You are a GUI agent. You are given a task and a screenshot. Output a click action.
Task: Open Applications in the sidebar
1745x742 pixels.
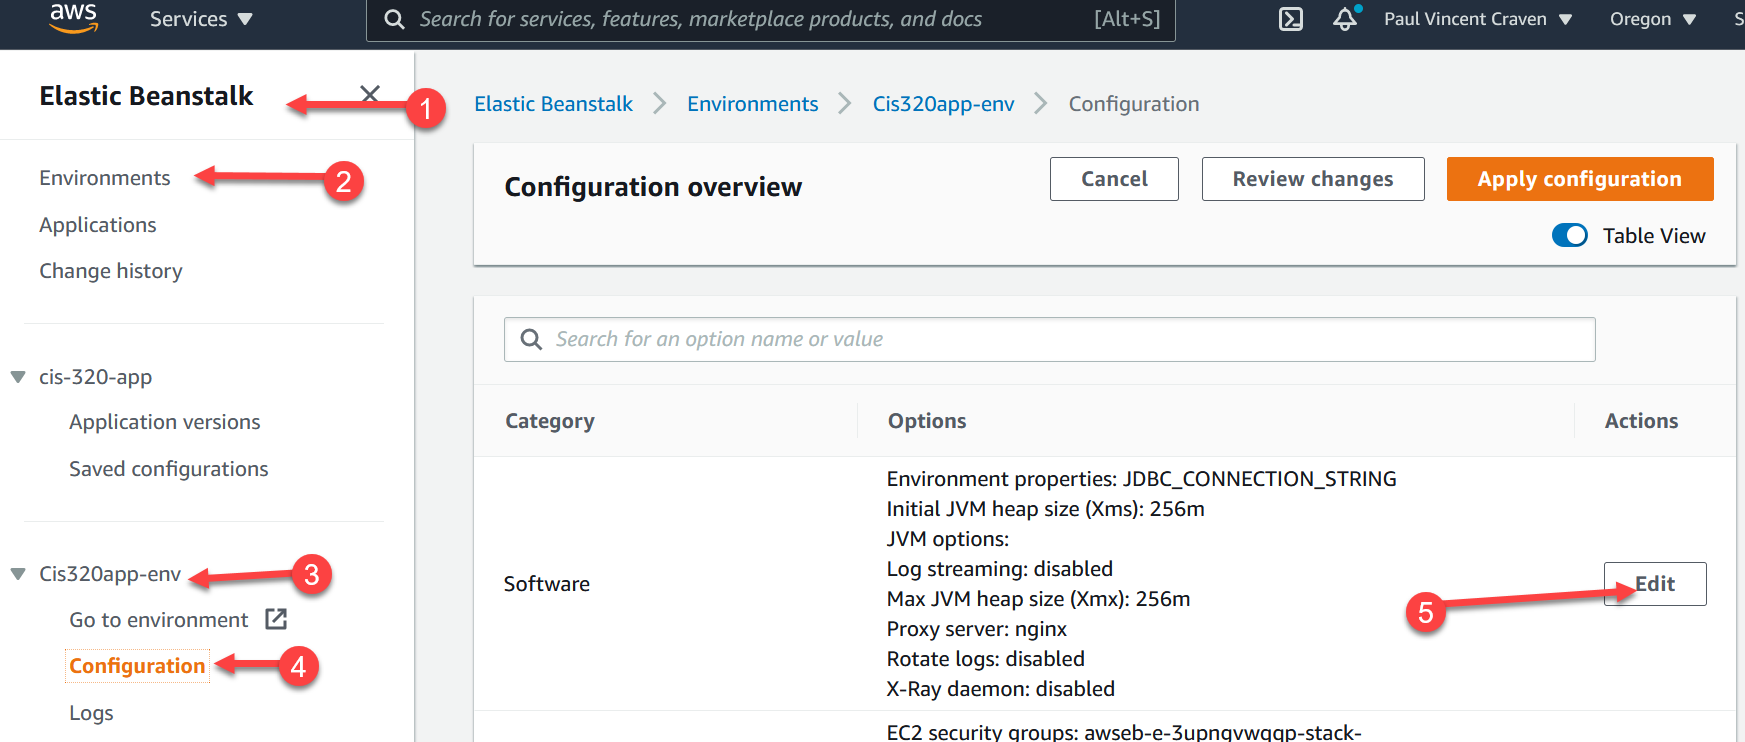point(98,225)
